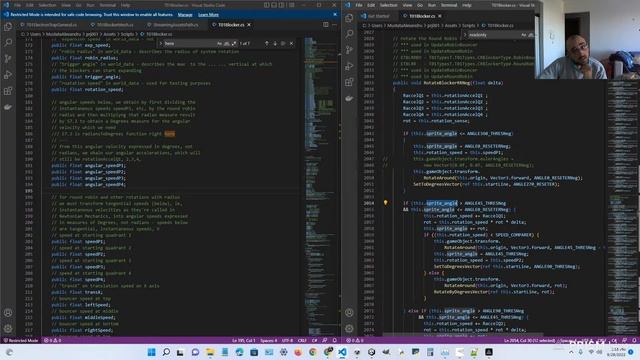
Task: Toggle Secondary Side Bar in left title bar
Action: pyautogui.click(x=282, y=5)
